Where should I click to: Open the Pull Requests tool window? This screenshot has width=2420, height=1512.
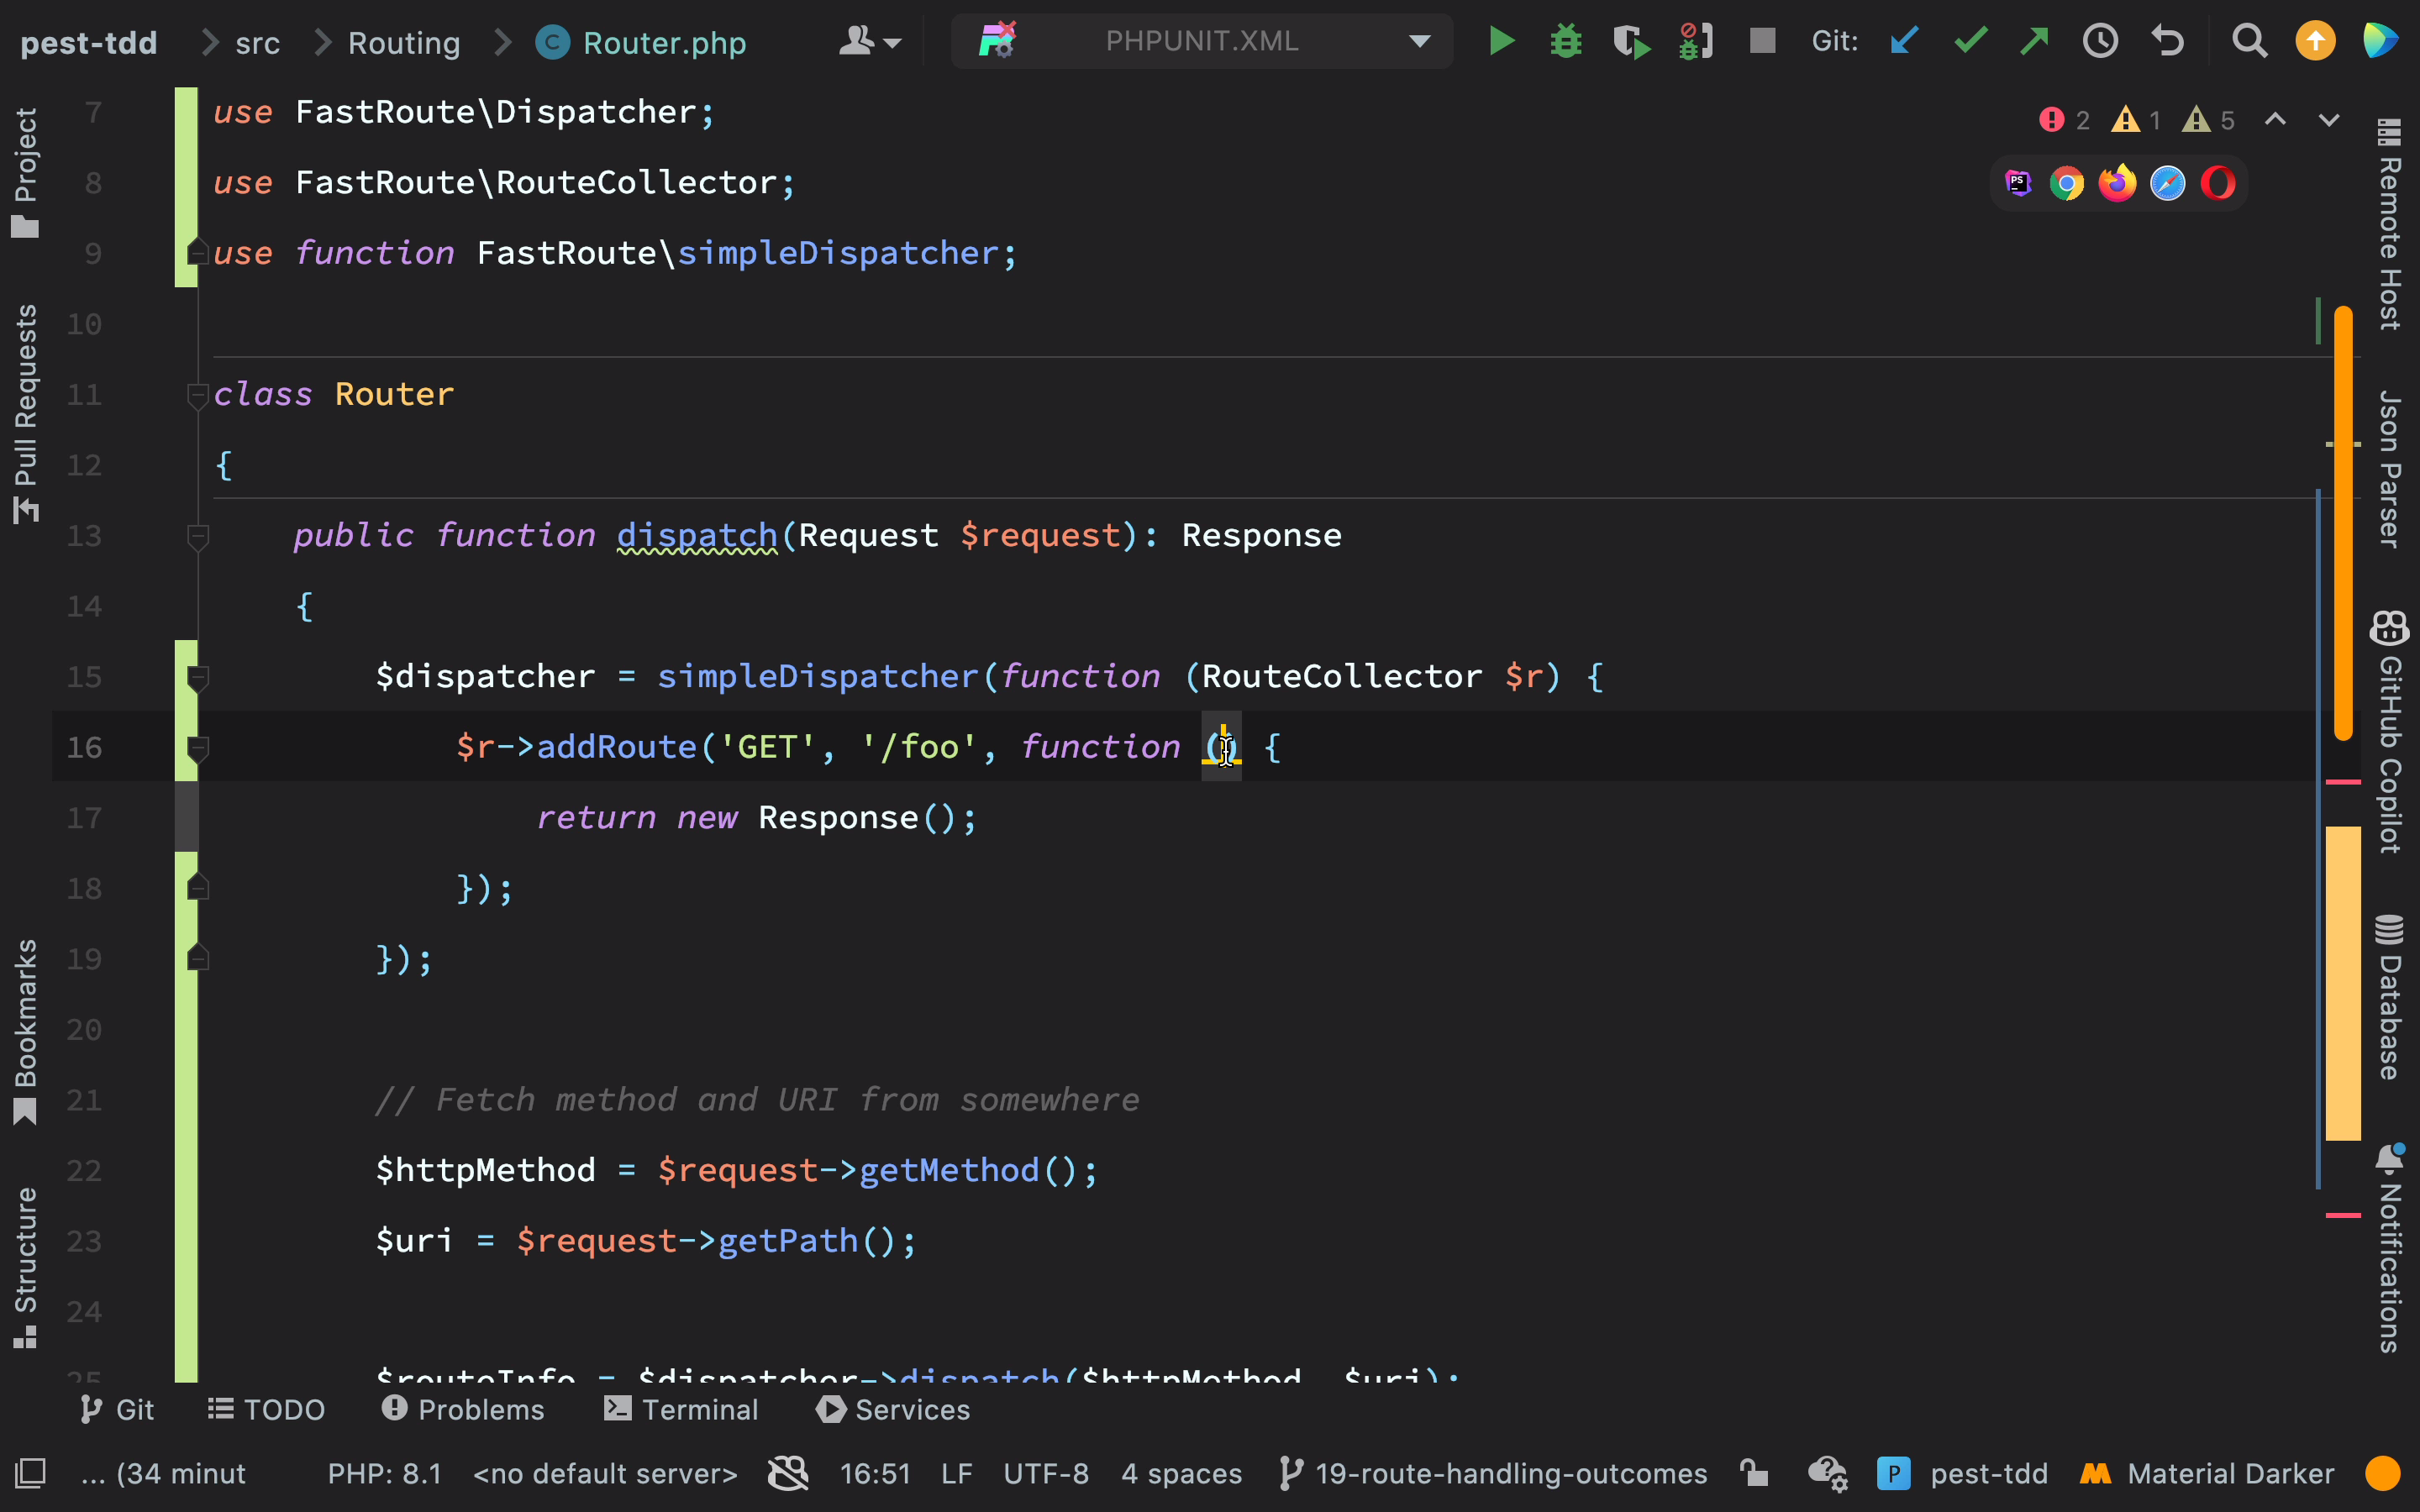point(25,413)
